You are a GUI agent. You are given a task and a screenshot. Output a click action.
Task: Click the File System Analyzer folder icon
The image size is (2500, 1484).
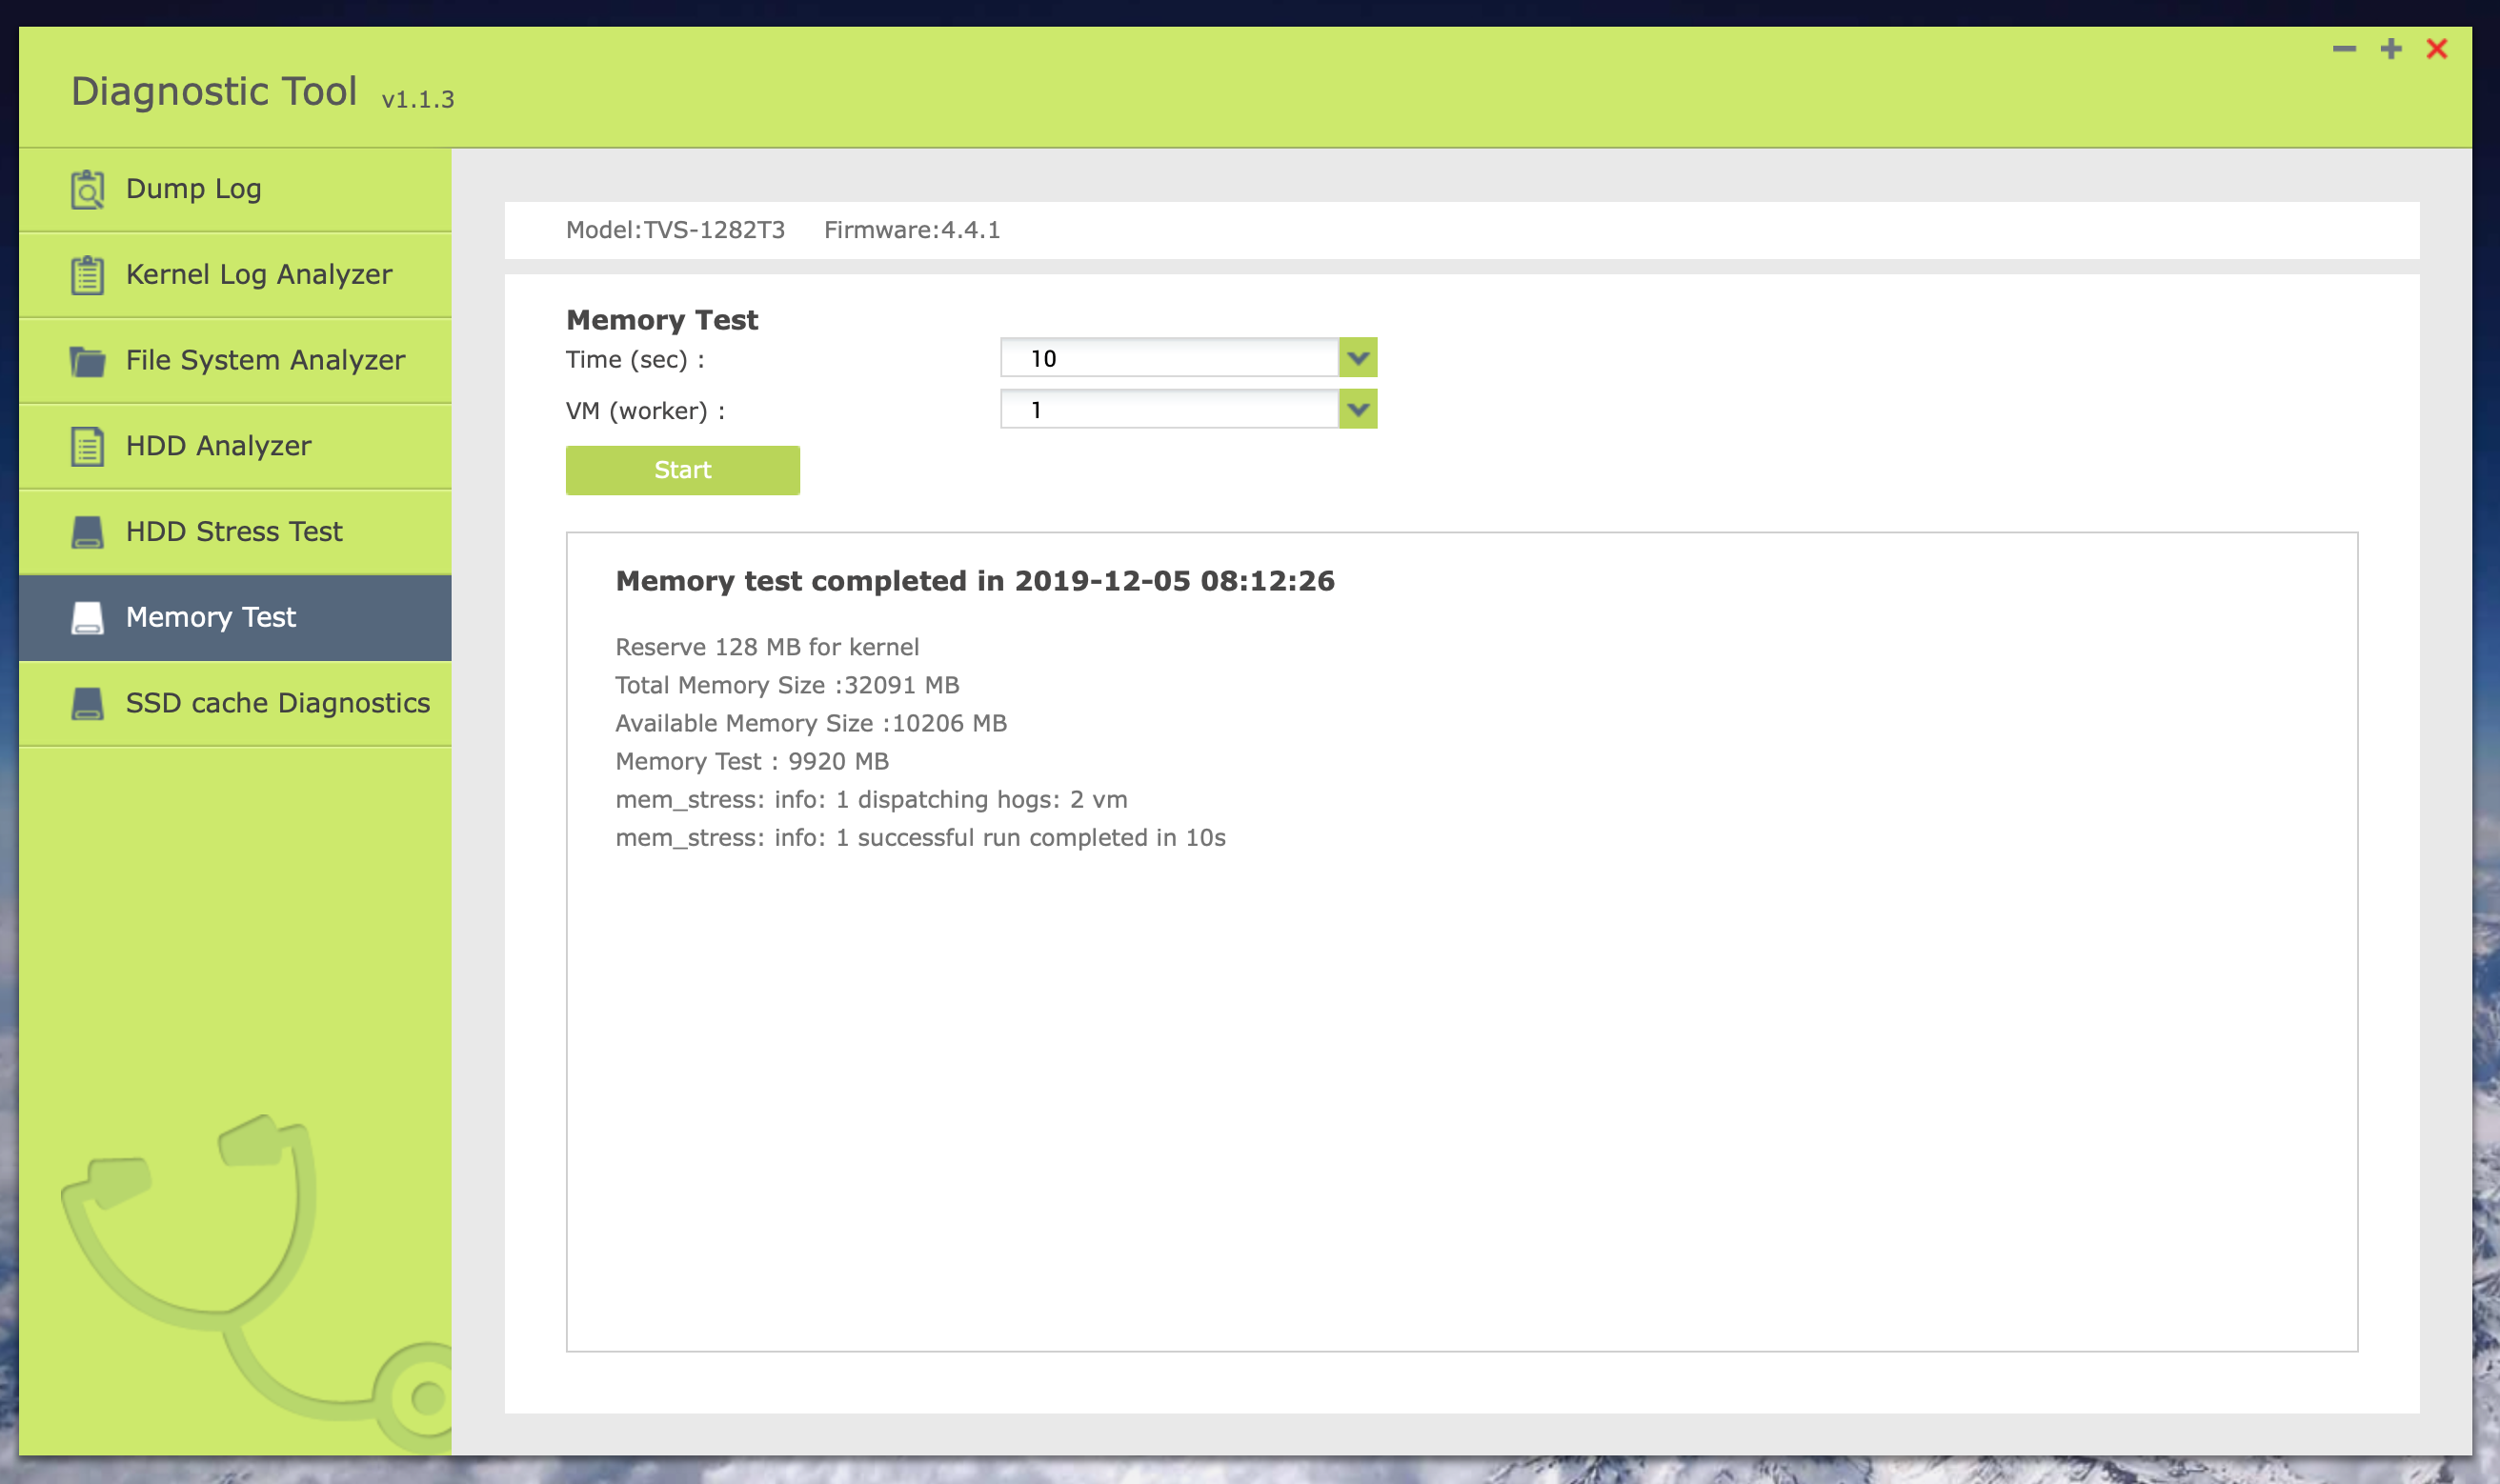coord(87,361)
